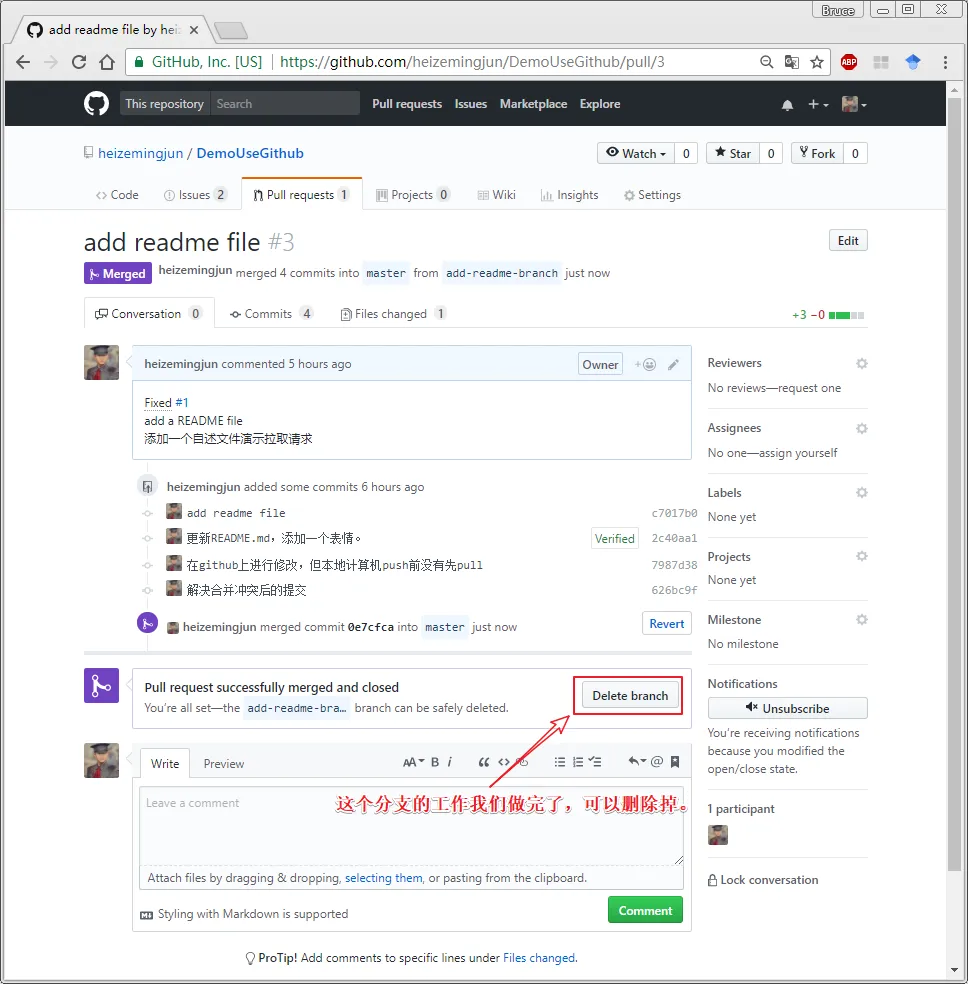This screenshot has height=984, width=968.
Task: Go to browser home page icon
Action: [x=107, y=62]
